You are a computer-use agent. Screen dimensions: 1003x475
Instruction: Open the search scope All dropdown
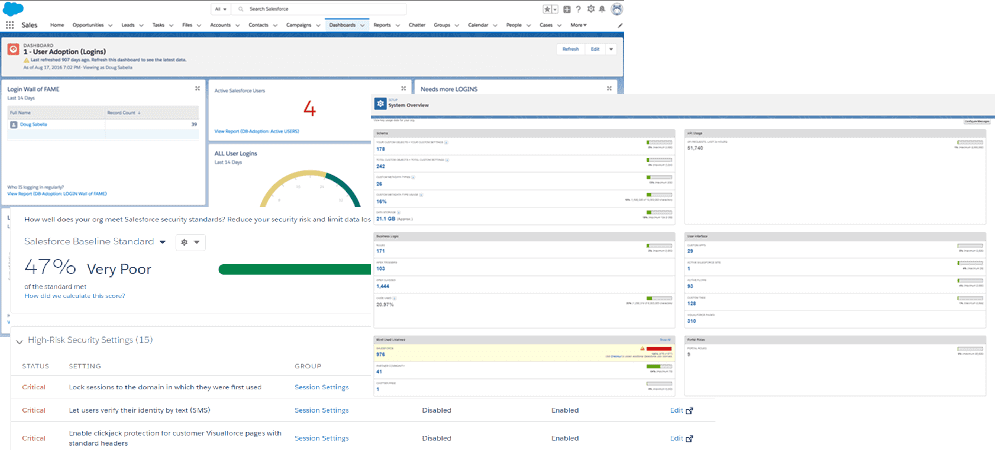pos(221,10)
